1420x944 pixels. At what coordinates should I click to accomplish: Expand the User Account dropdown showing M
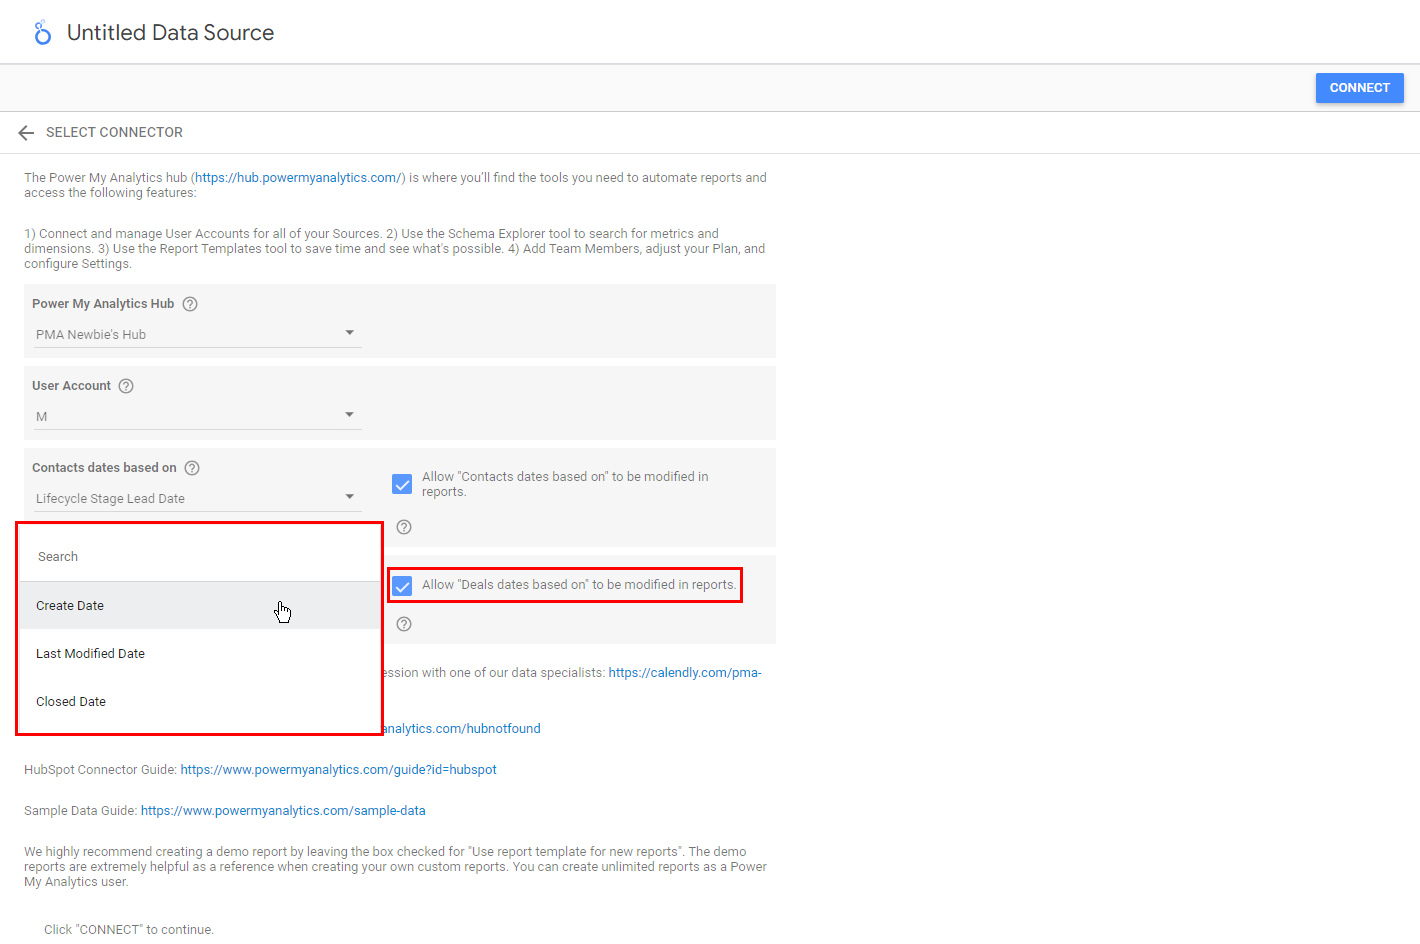point(197,416)
